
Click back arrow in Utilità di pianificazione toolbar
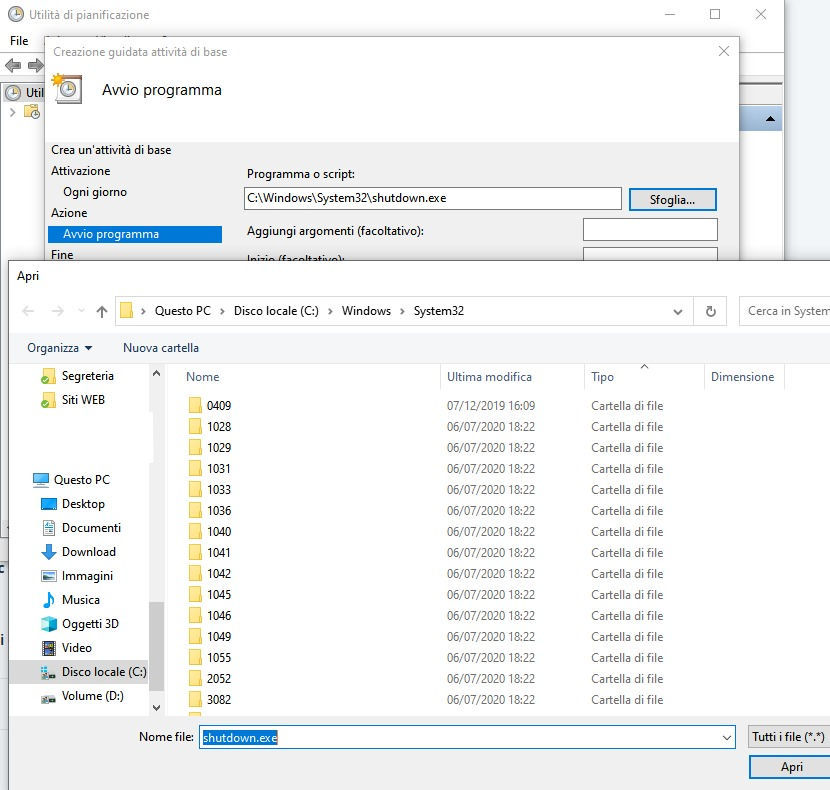tap(13, 66)
